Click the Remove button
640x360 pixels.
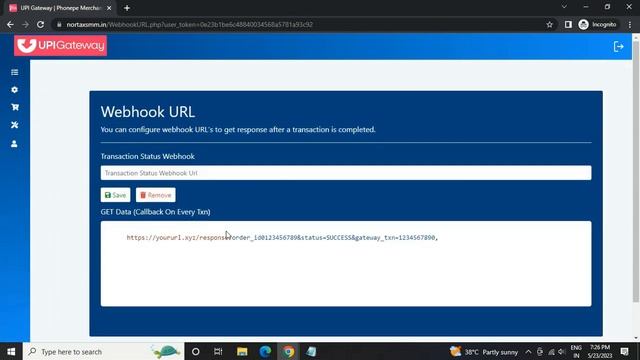(x=156, y=195)
